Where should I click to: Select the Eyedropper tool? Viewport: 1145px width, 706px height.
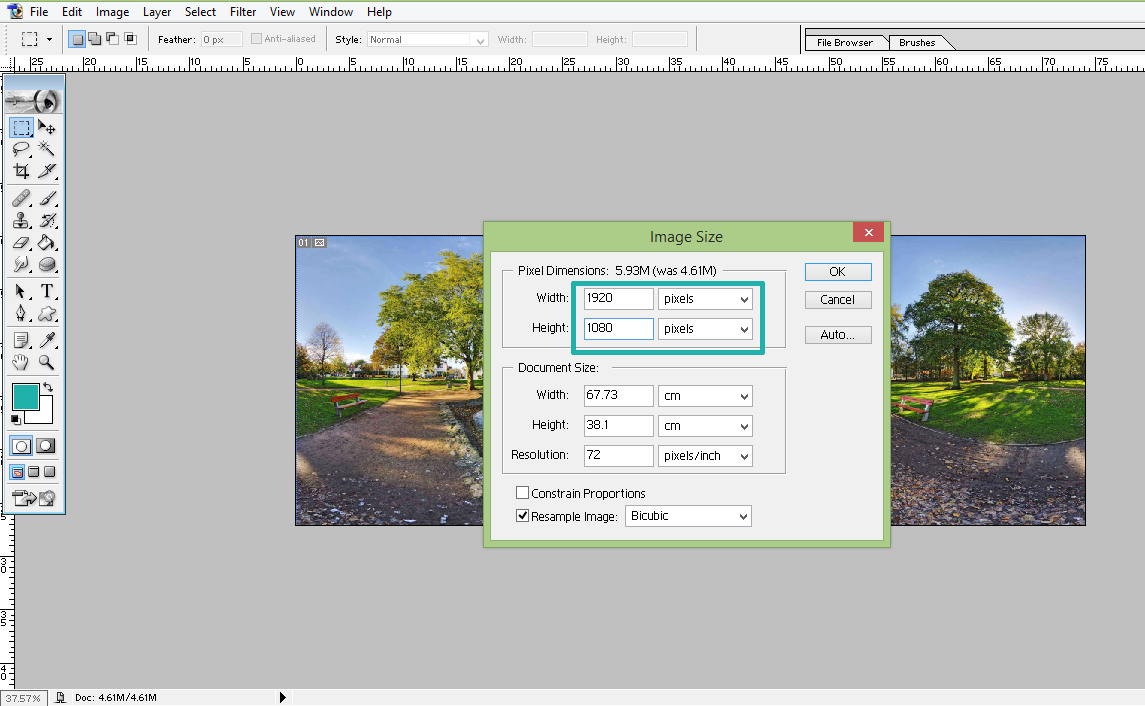(x=47, y=340)
